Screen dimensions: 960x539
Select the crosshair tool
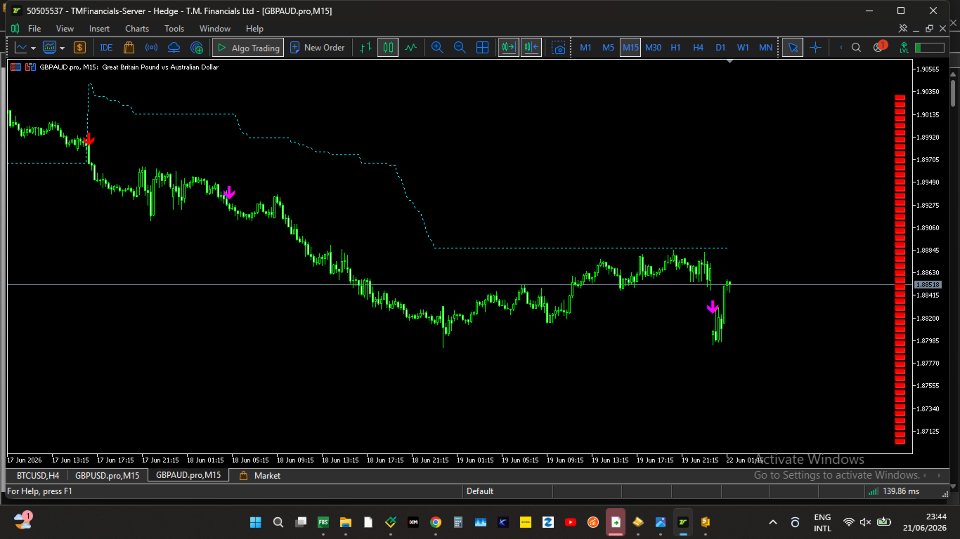pyautogui.click(x=816, y=47)
